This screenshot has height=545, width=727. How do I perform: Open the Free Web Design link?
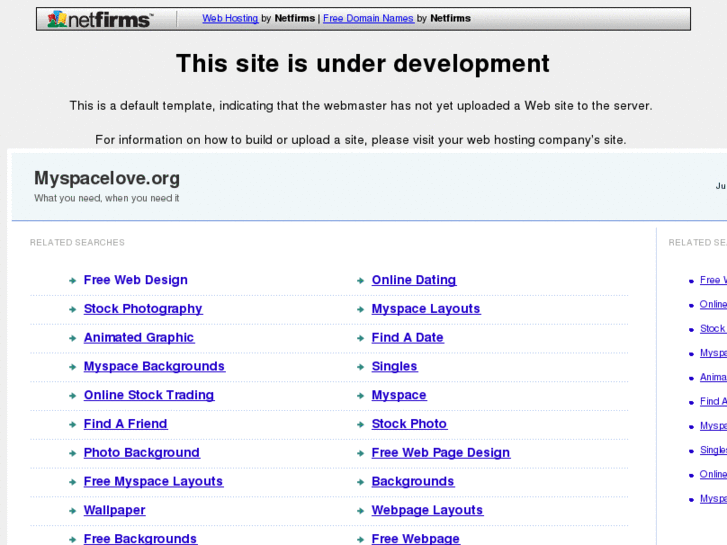point(135,280)
